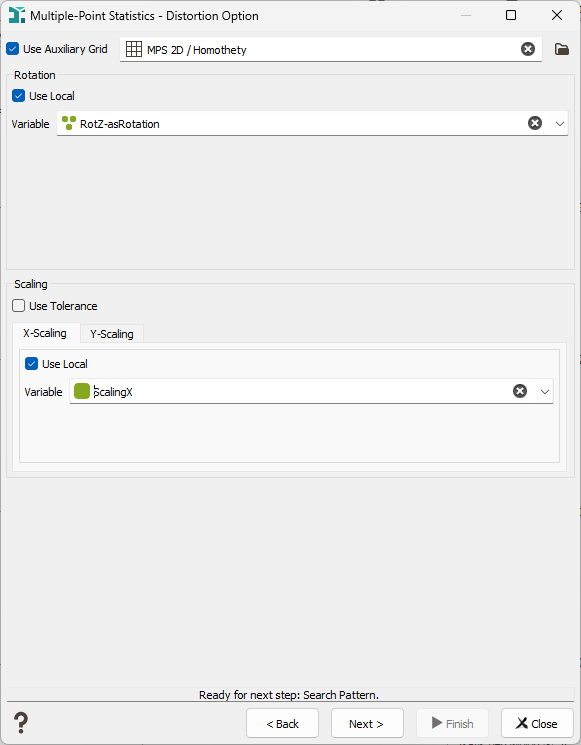Enable the Use Tolerance checkbox

19,306
